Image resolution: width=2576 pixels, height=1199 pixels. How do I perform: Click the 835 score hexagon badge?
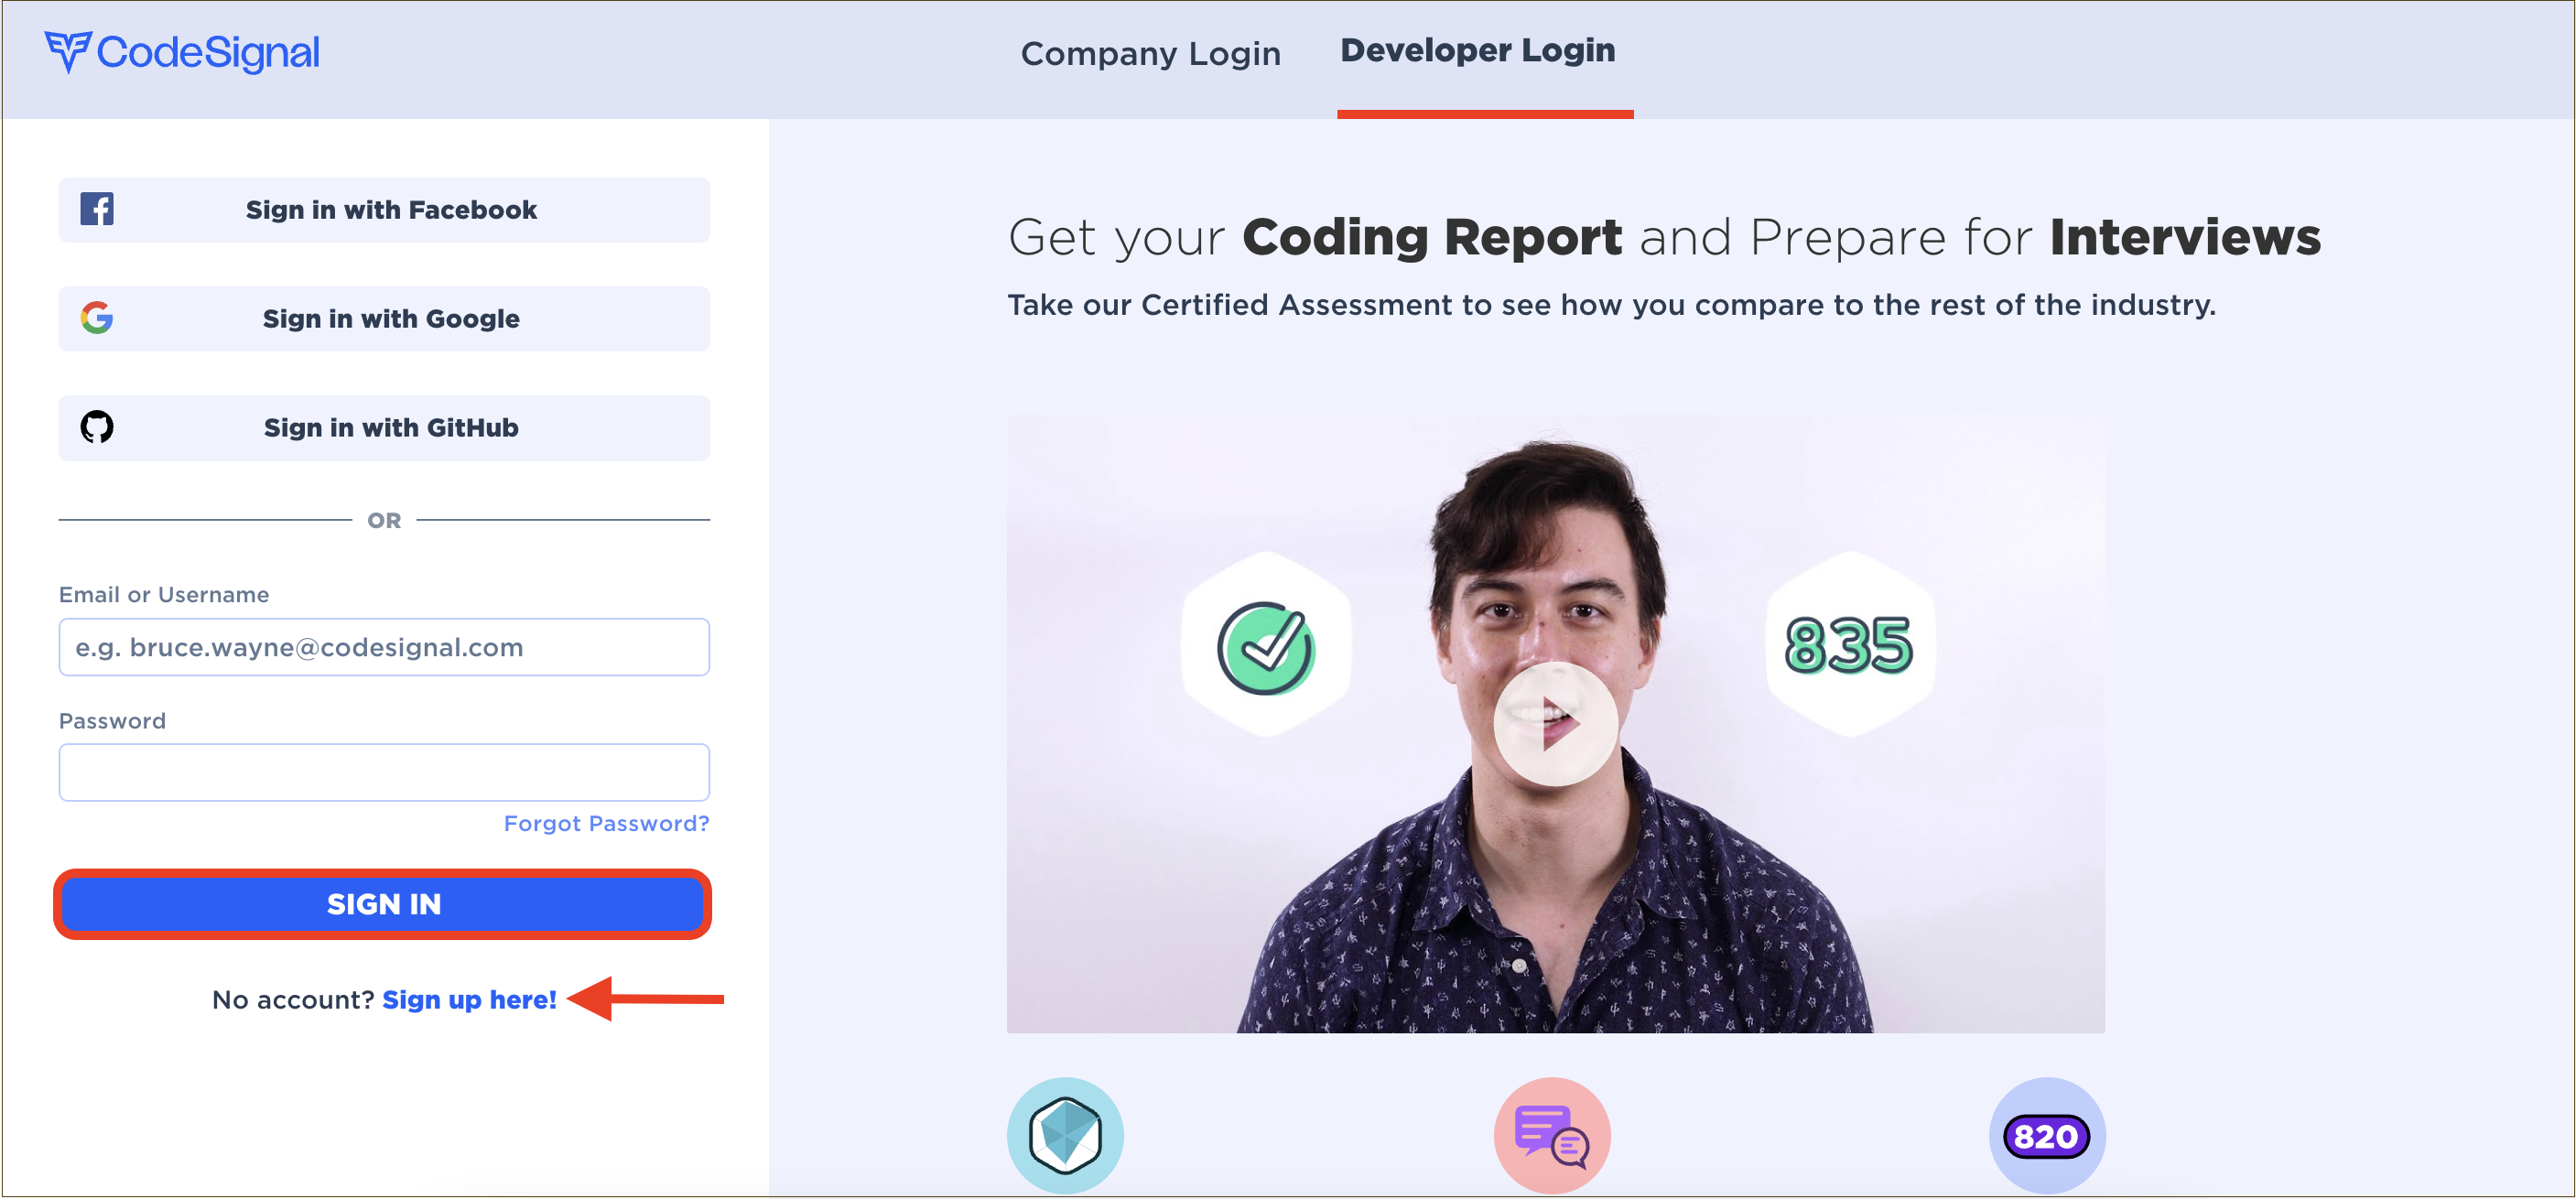[x=1850, y=645]
